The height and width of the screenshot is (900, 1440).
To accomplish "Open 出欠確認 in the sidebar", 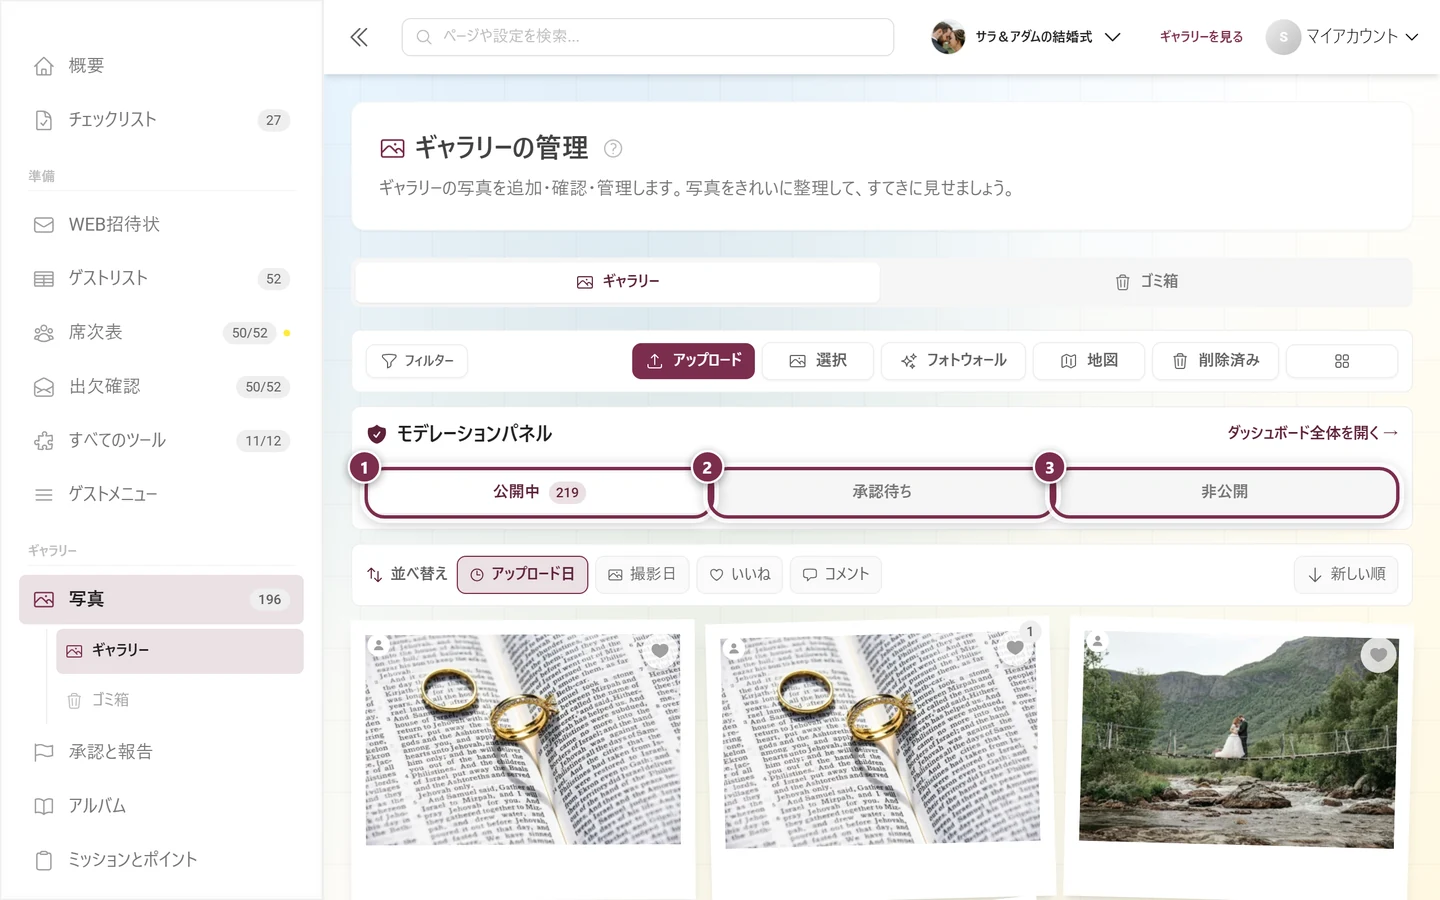I will (161, 387).
